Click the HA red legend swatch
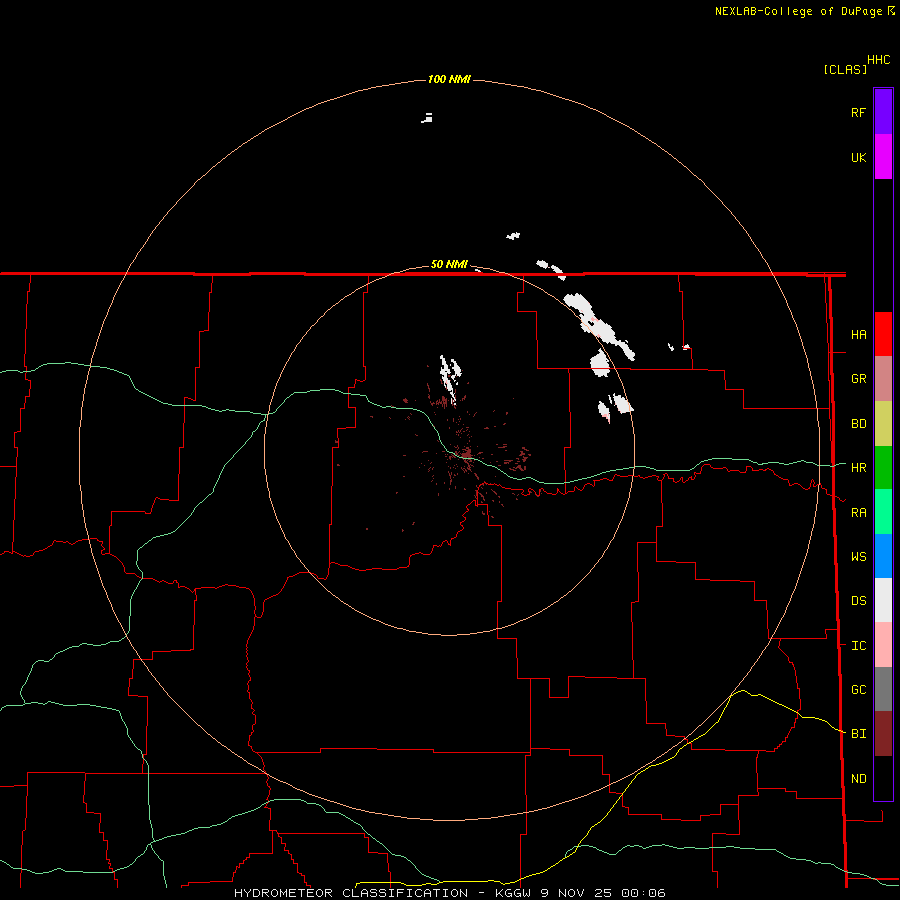This screenshot has width=900, height=900. pos(883,334)
